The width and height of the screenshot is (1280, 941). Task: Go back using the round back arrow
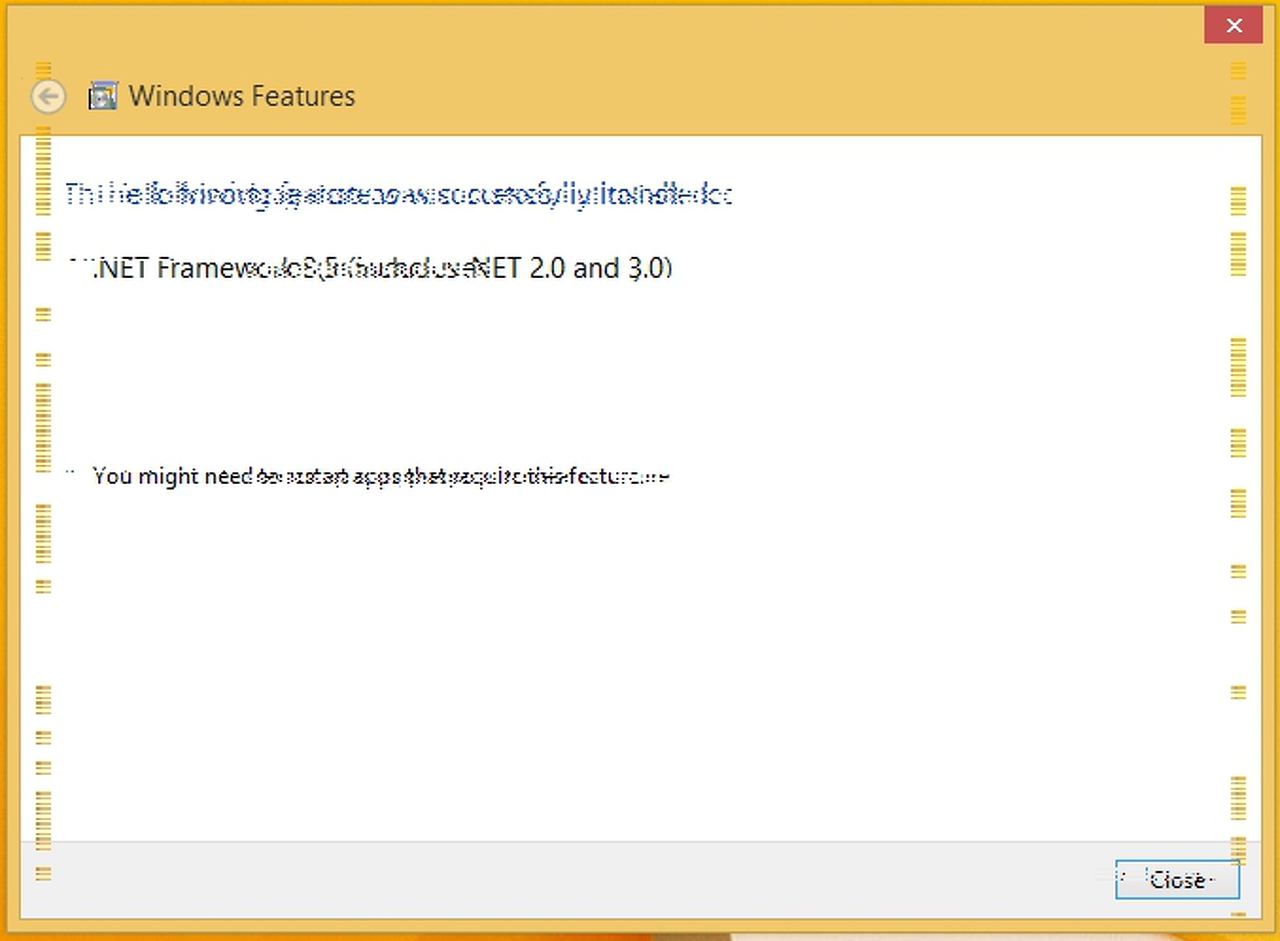[x=48, y=96]
